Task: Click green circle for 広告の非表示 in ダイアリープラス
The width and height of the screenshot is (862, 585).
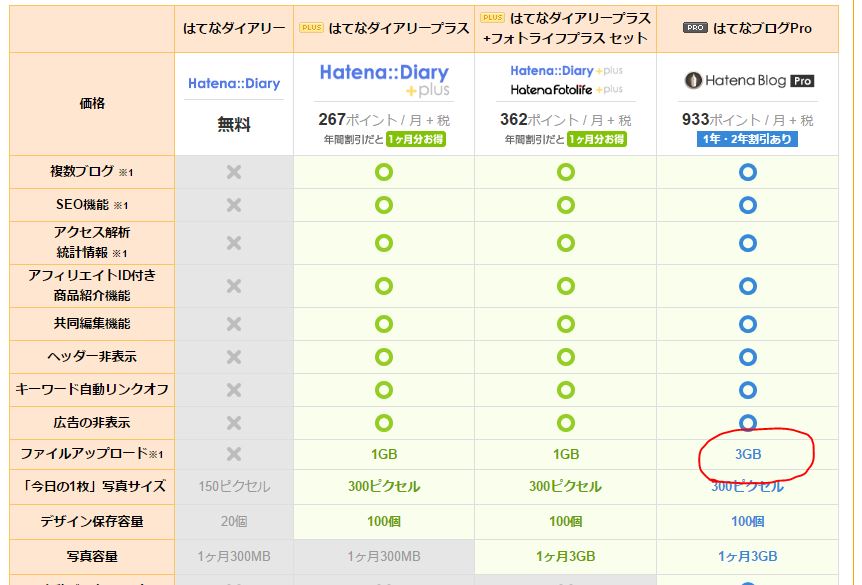Action: [x=384, y=423]
